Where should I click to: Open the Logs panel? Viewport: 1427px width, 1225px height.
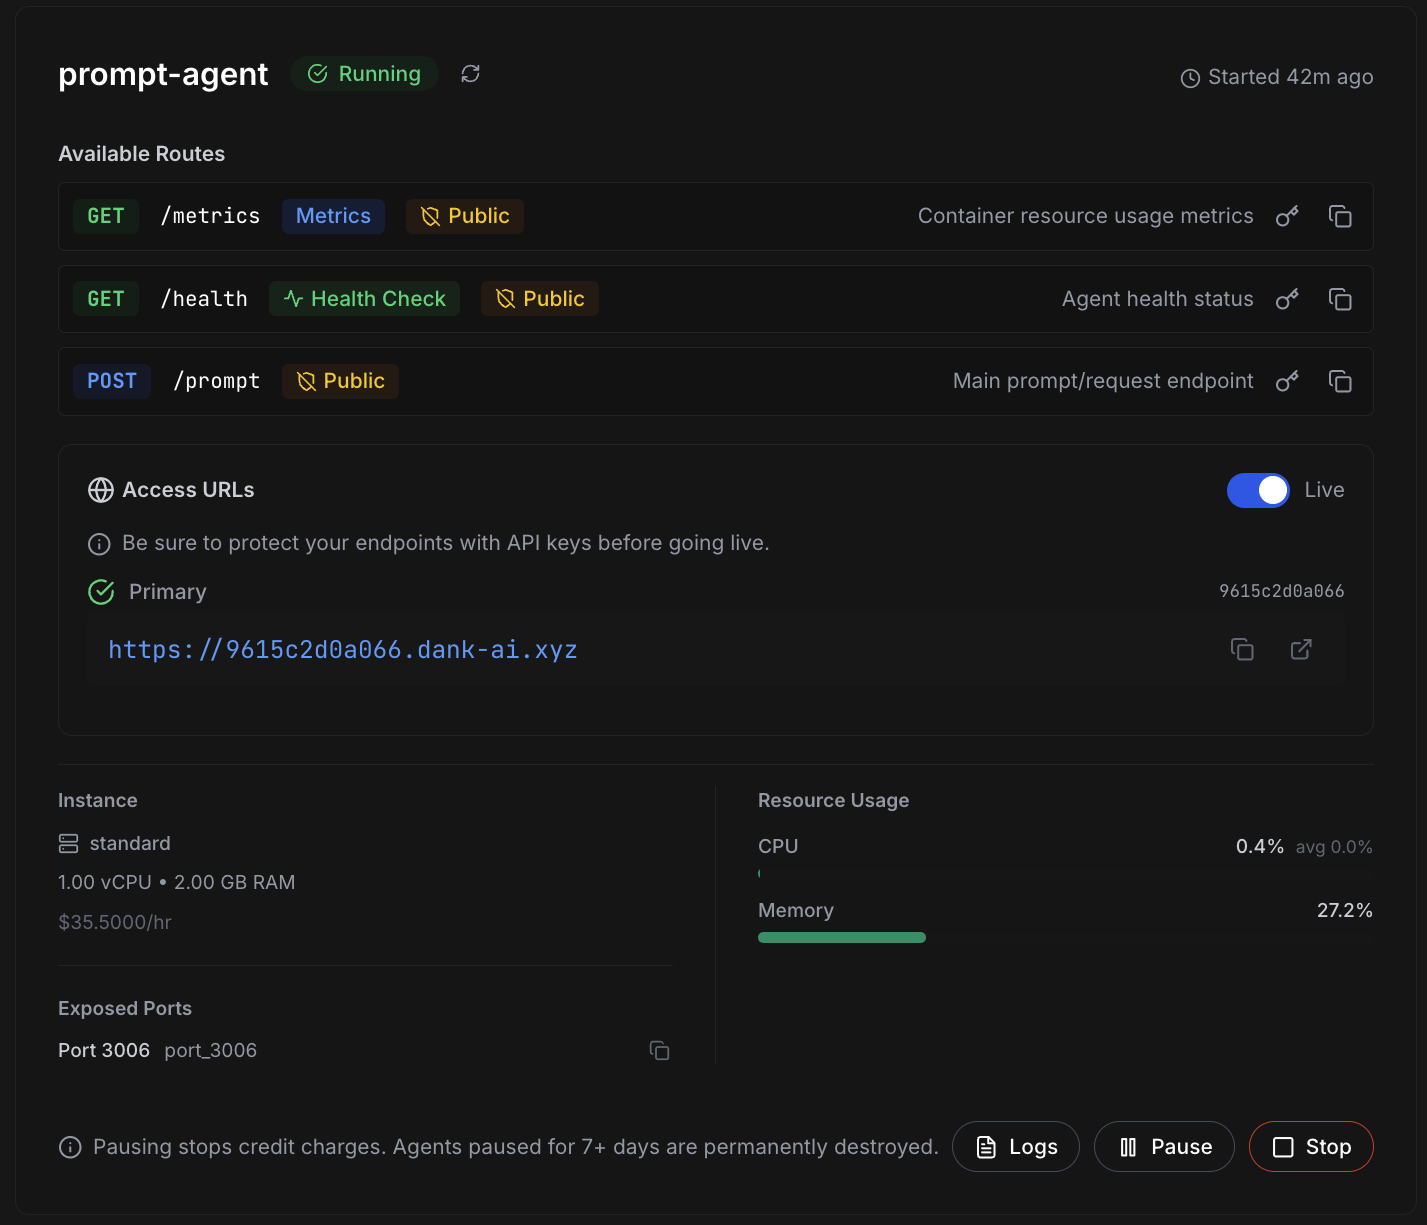(x=1015, y=1146)
